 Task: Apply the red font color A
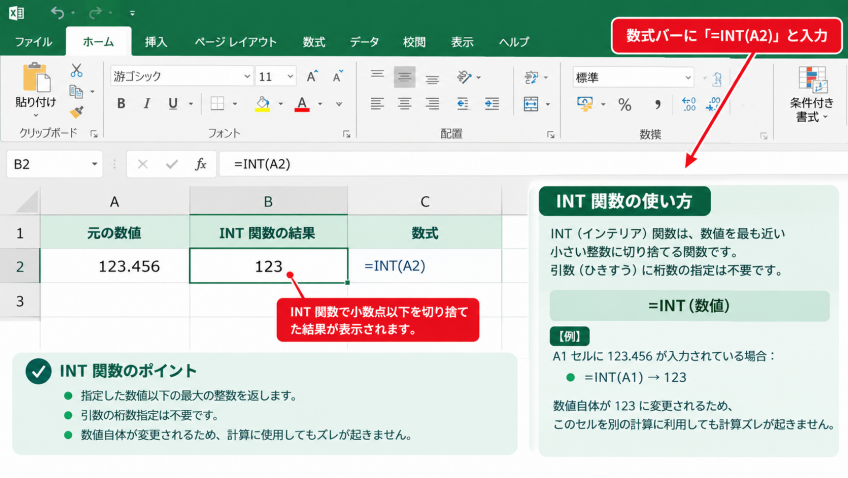(x=302, y=104)
